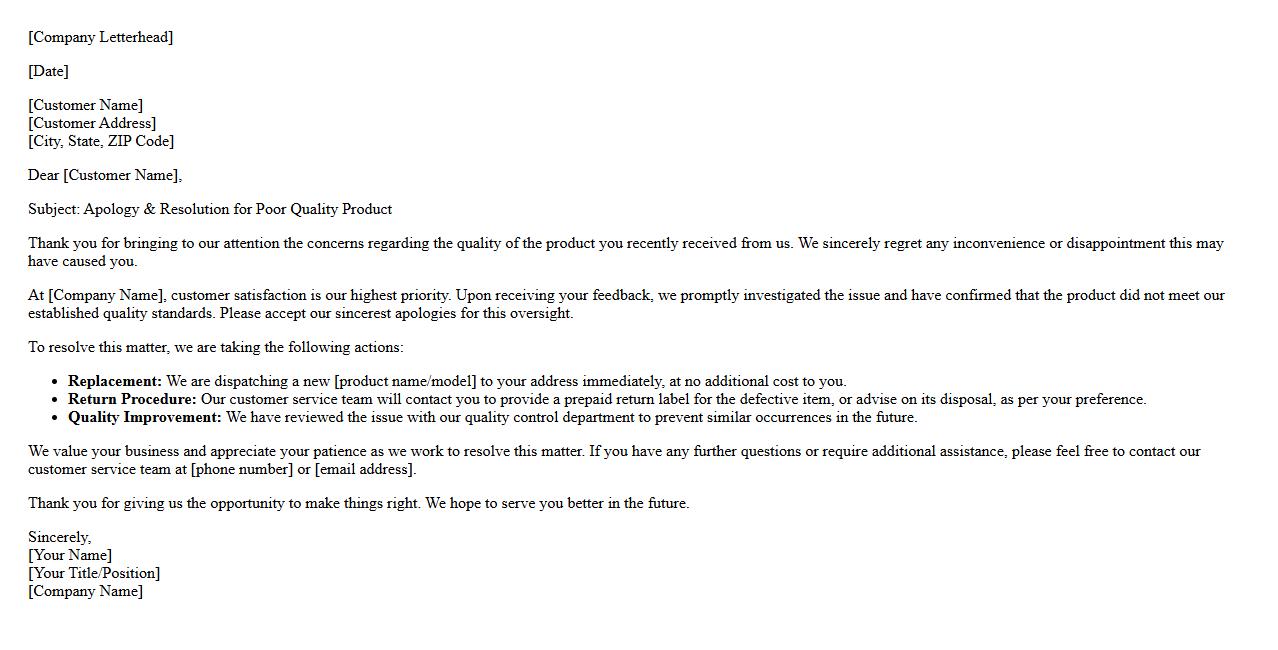Click the [Company Name] line under the signature
1278x650 pixels.
(x=85, y=591)
